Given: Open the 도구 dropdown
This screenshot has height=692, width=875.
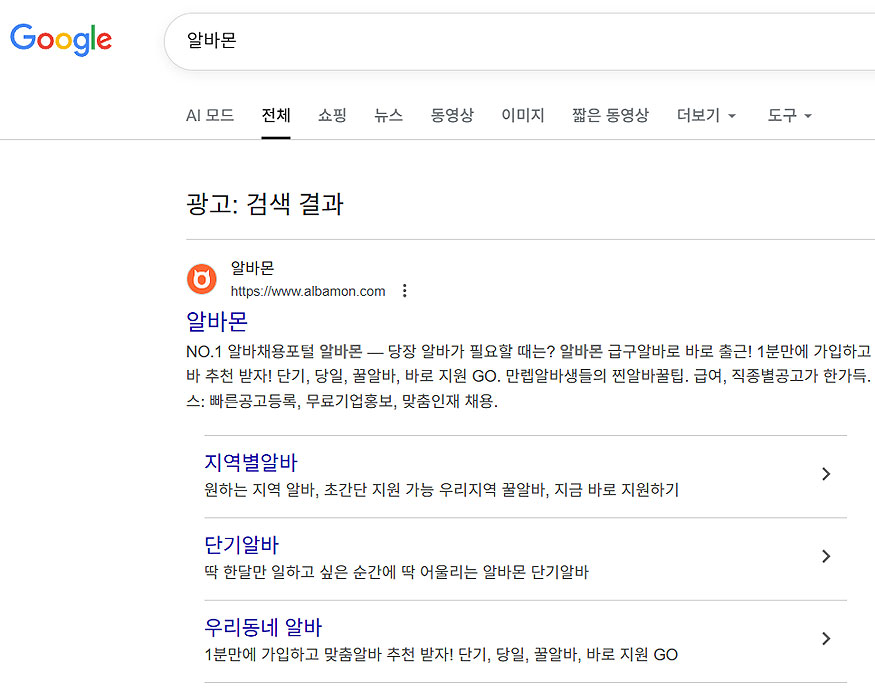Looking at the screenshot, I should tap(782, 115).
